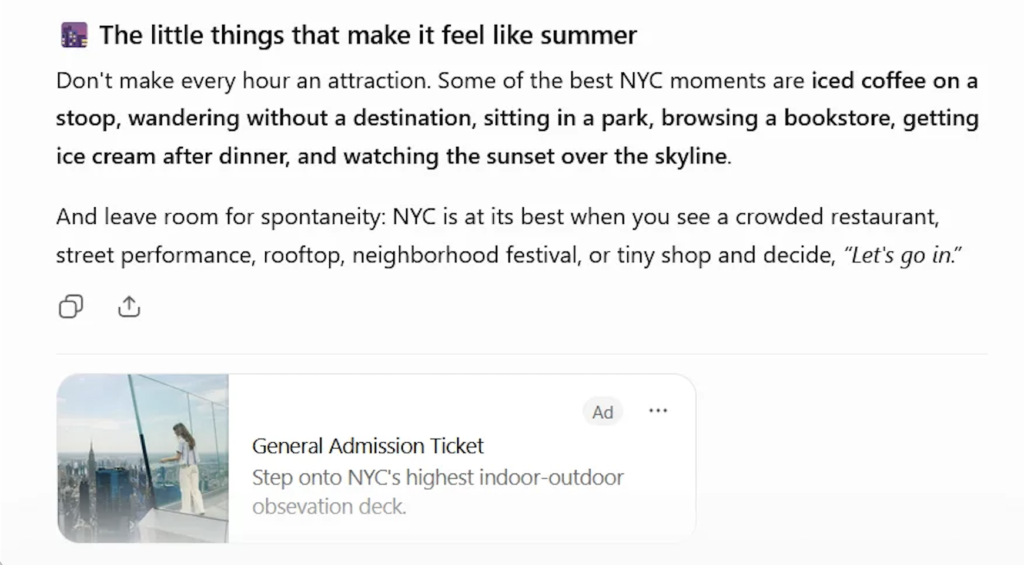Click the words 'street performance'
This screenshot has width=1024, height=565.
point(154,255)
